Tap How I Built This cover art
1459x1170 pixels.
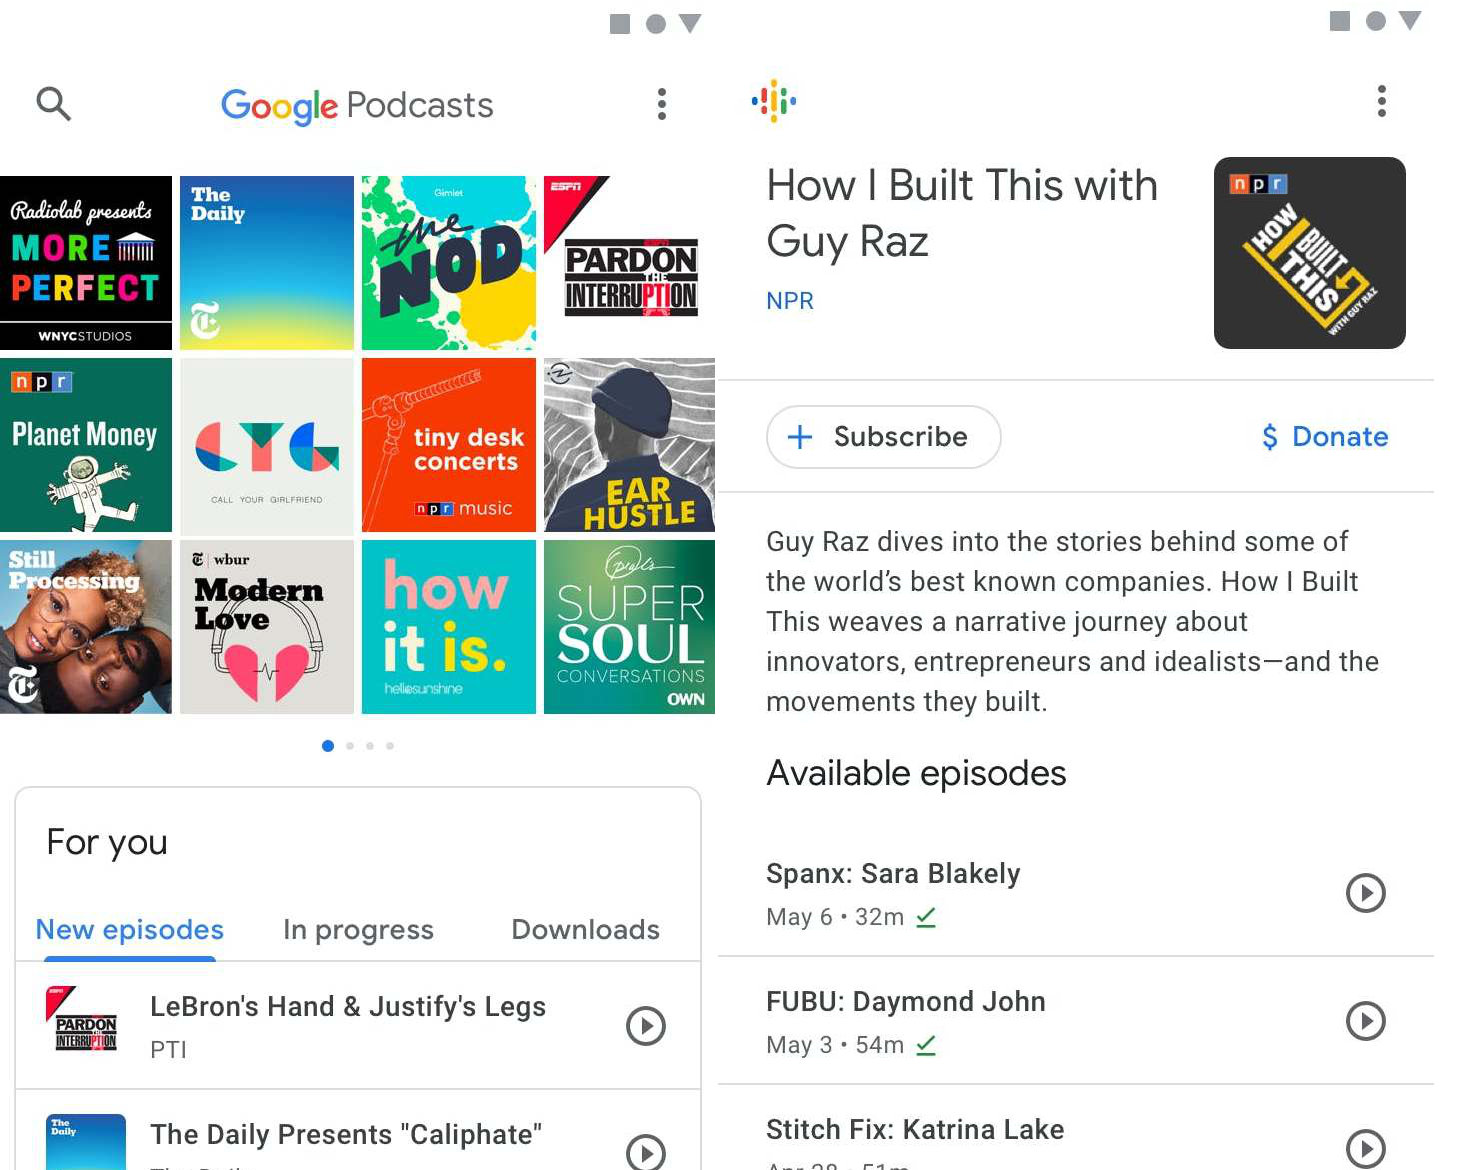point(1310,253)
